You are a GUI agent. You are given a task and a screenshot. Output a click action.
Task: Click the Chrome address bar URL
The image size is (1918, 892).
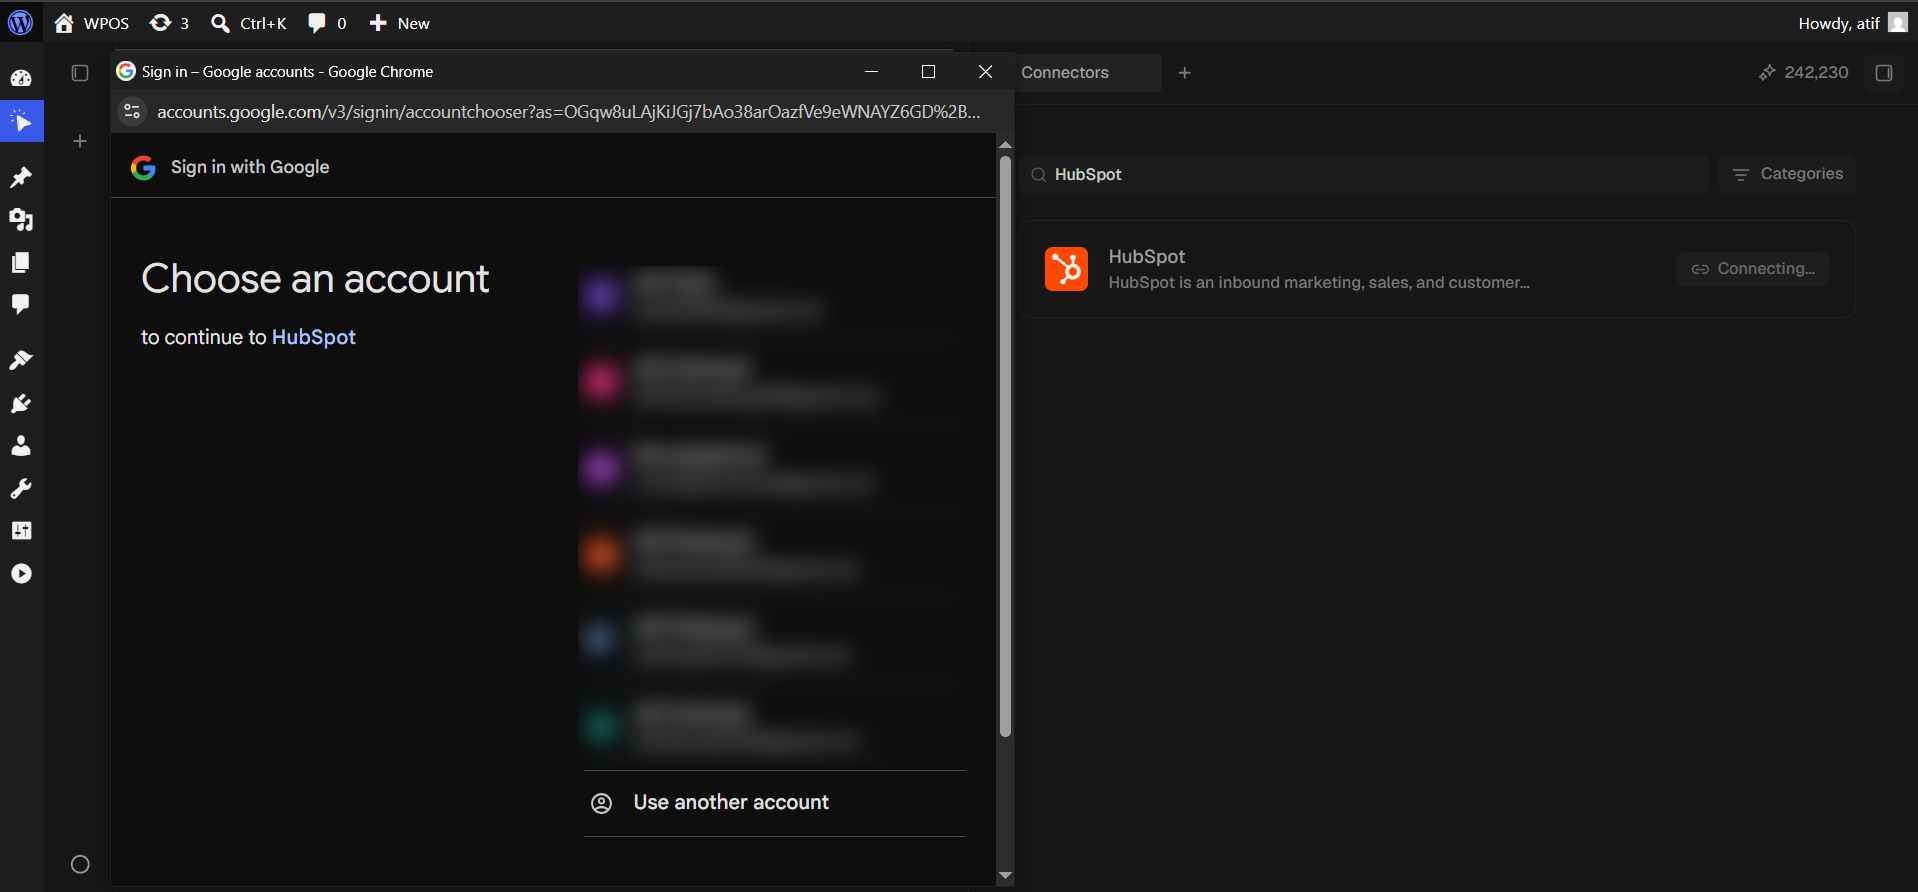(568, 112)
